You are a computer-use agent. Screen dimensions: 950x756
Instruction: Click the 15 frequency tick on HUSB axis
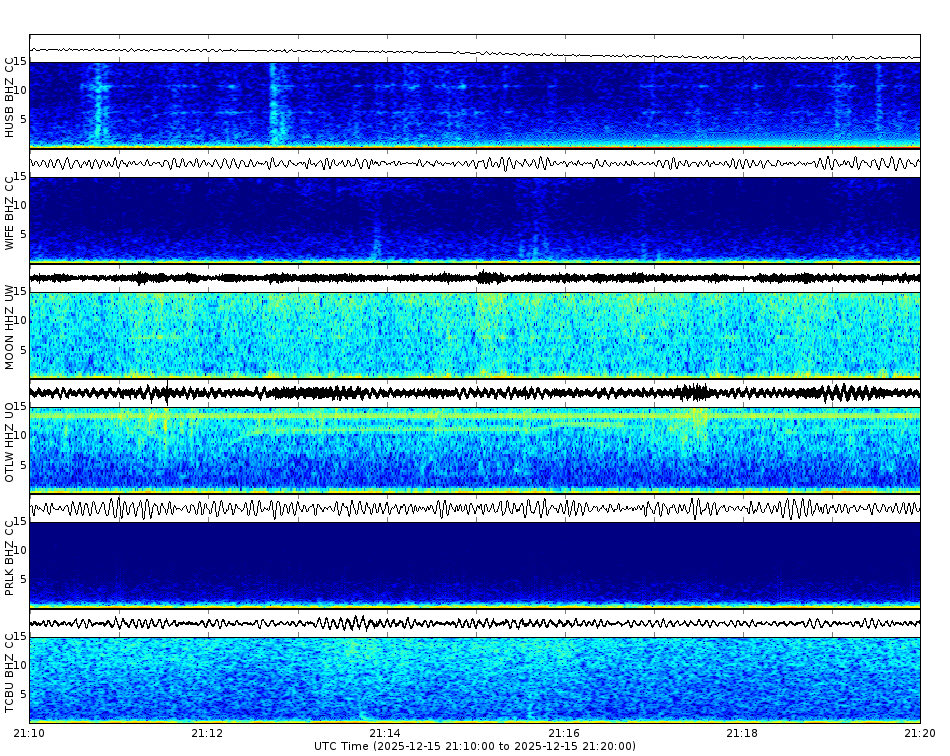click(22, 62)
